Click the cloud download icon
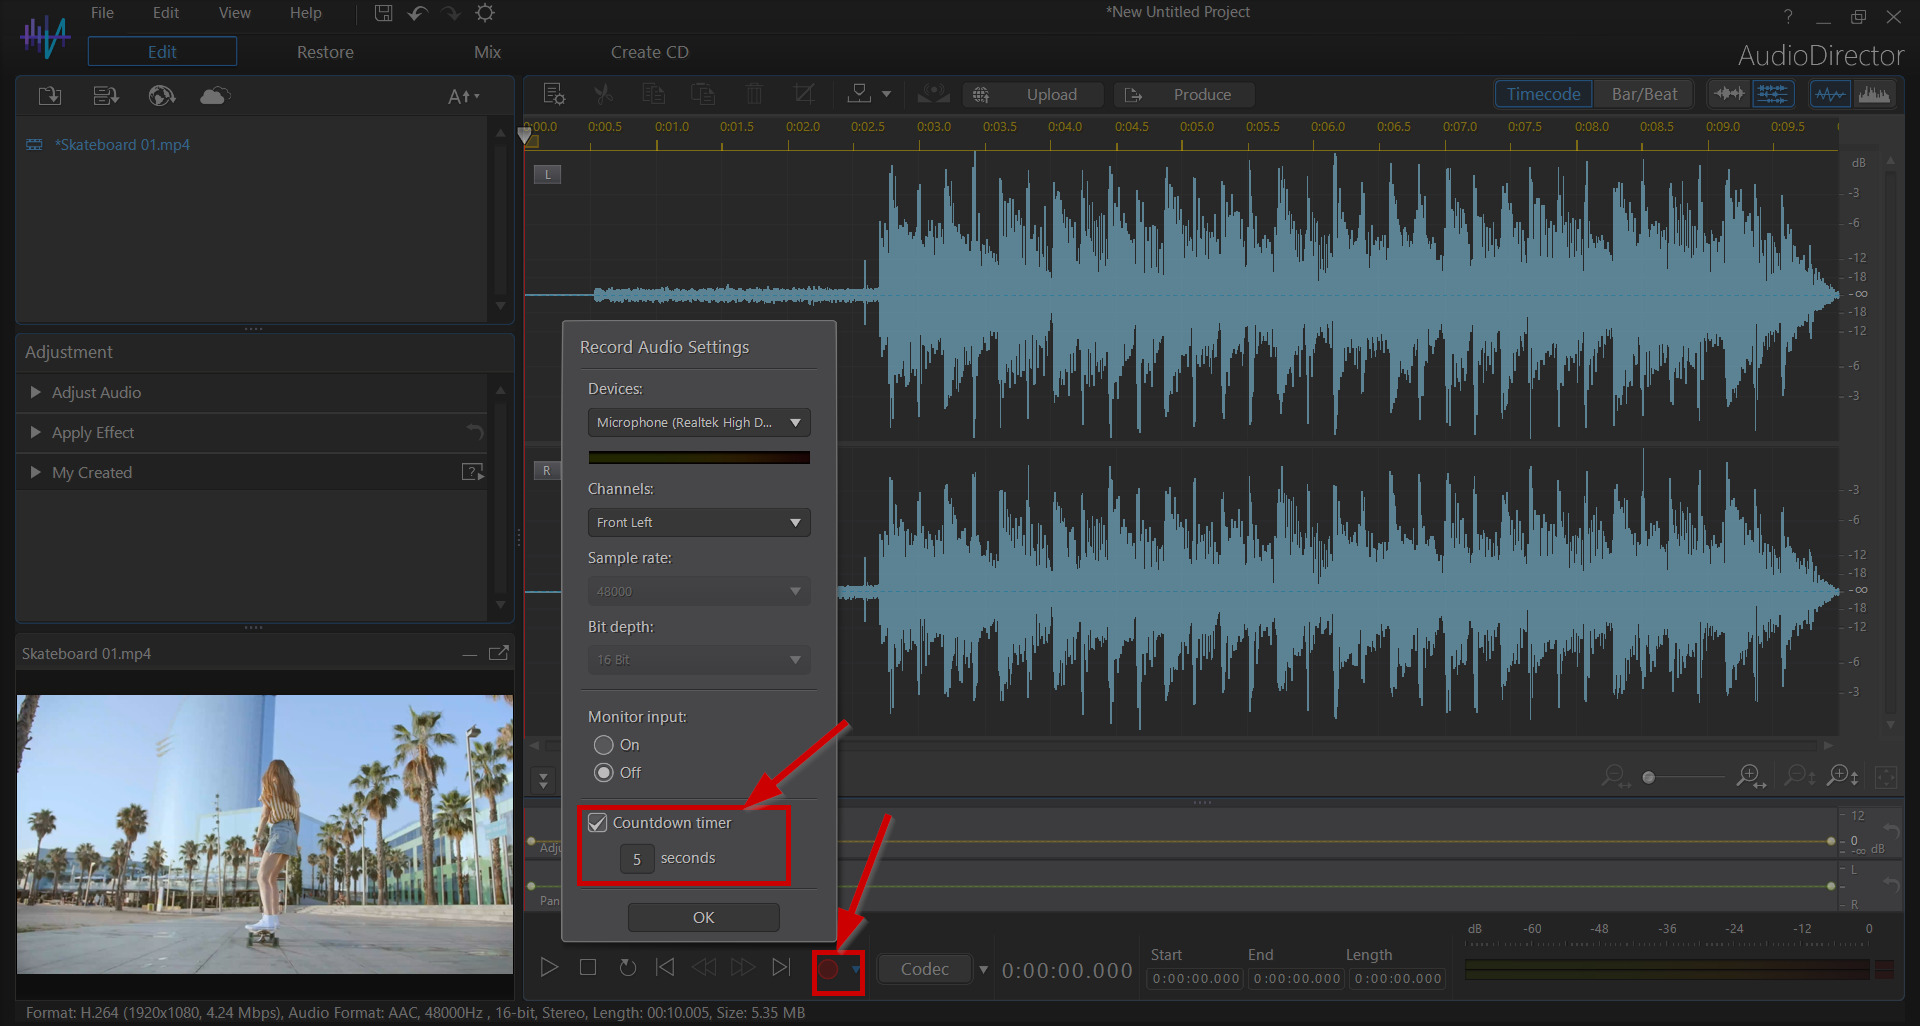This screenshot has height=1026, width=1920. click(x=215, y=96)
